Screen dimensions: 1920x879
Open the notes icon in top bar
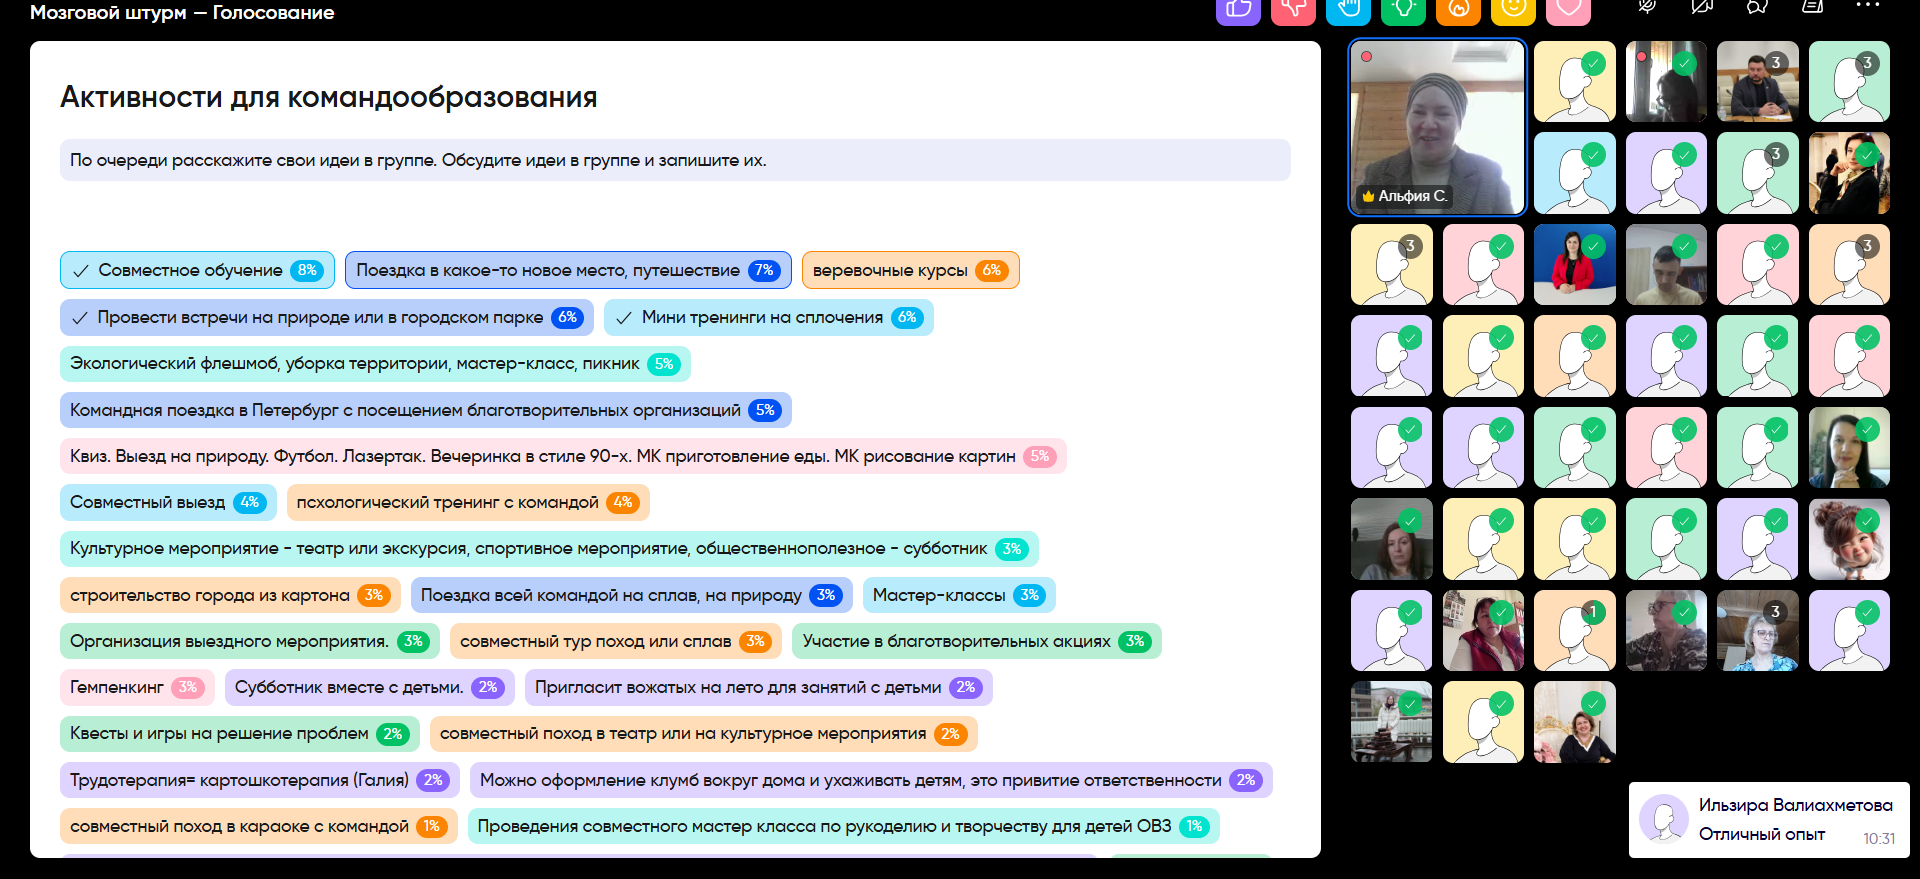(1812, 7)
